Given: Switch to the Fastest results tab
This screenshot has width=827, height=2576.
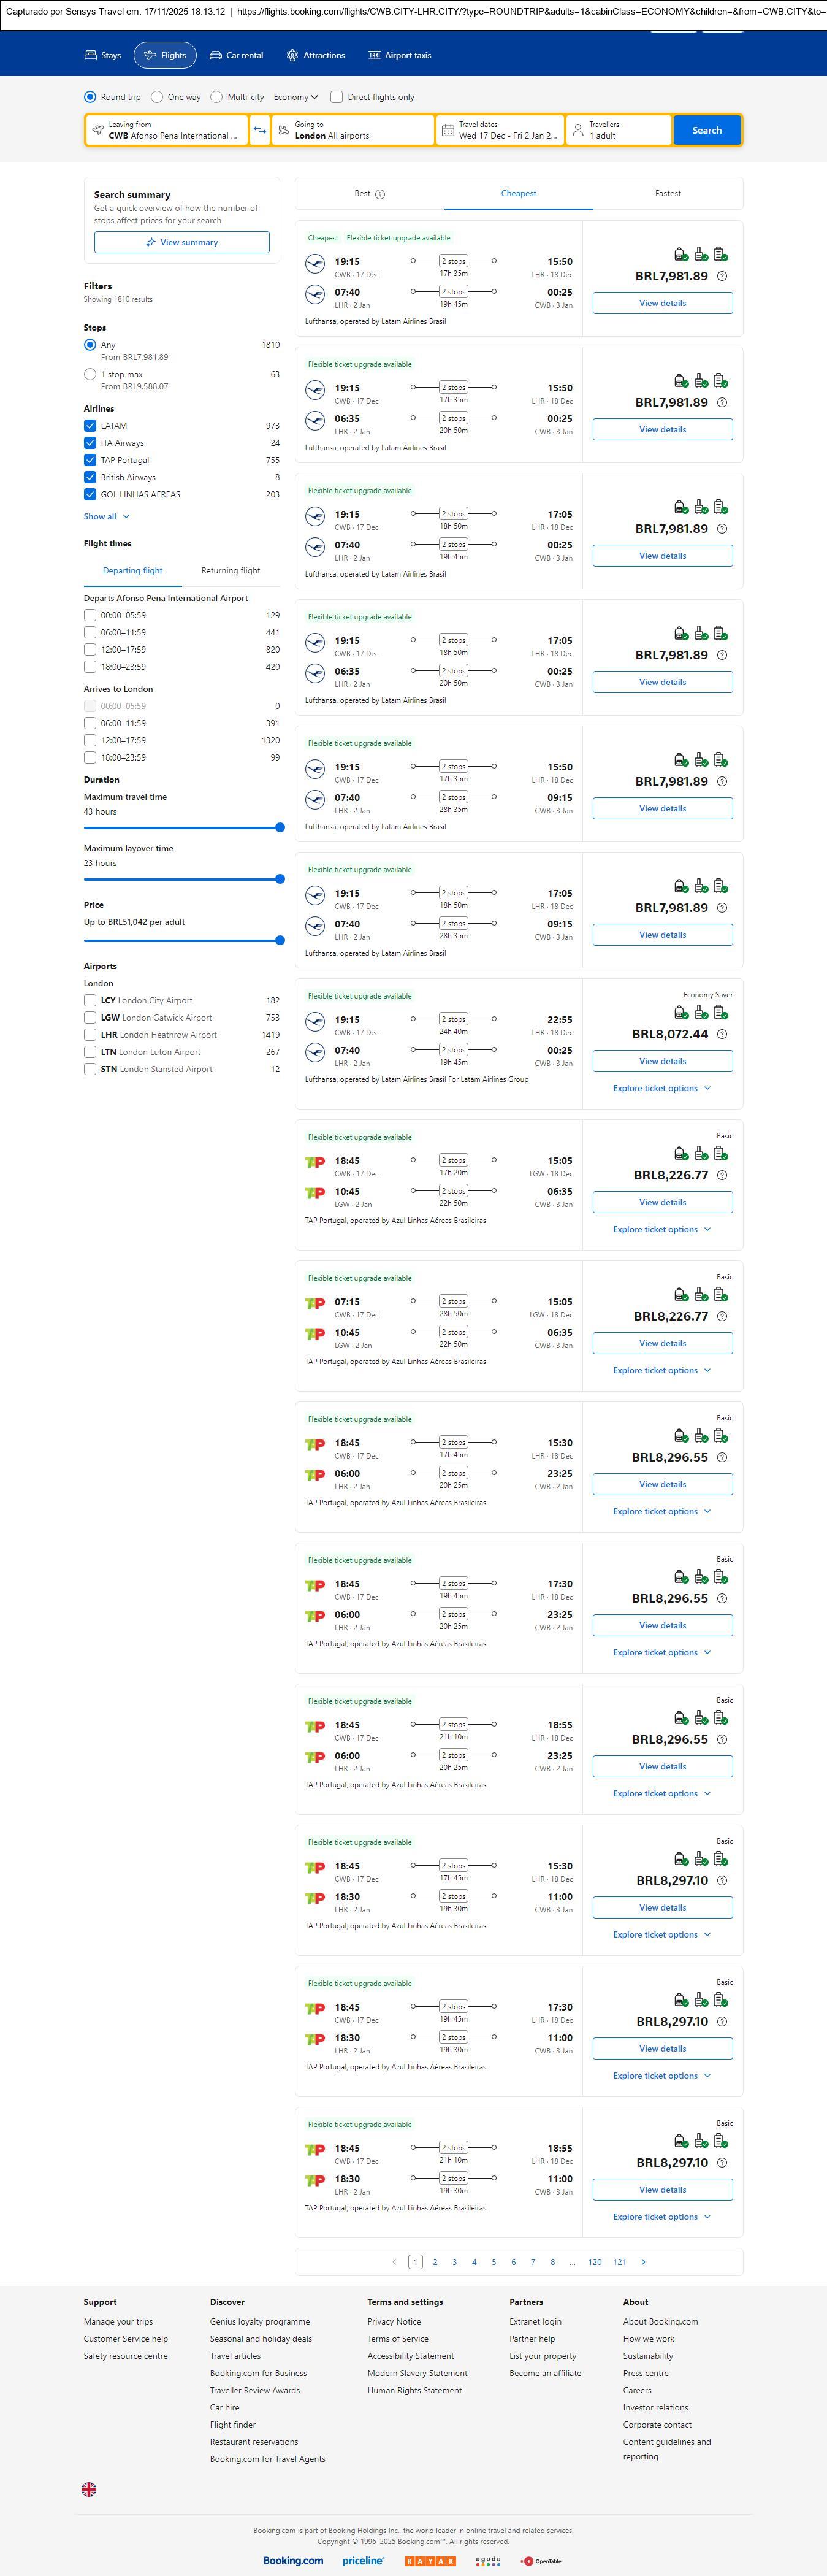Looking at the screenshot, I should 667,194.
